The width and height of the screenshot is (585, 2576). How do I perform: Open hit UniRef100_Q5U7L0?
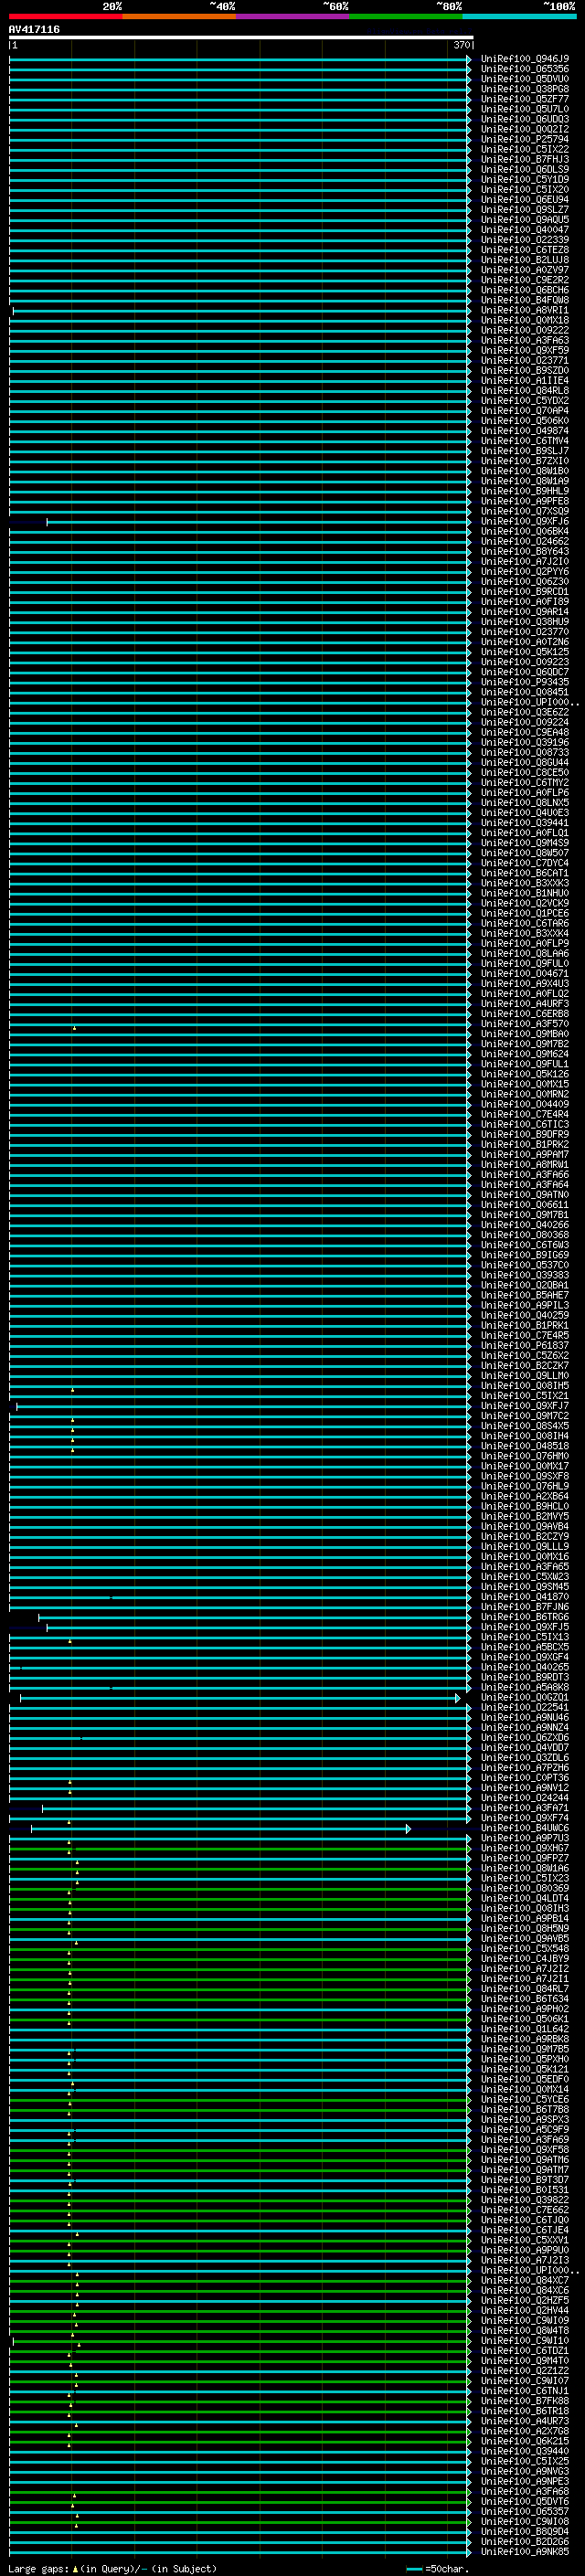524,109
